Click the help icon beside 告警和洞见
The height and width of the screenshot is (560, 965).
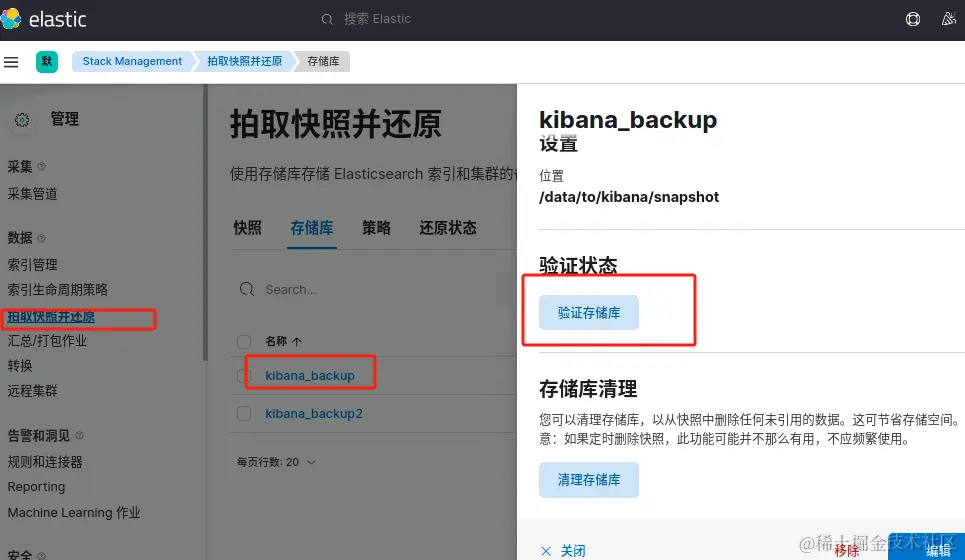(x=79, y=436)
